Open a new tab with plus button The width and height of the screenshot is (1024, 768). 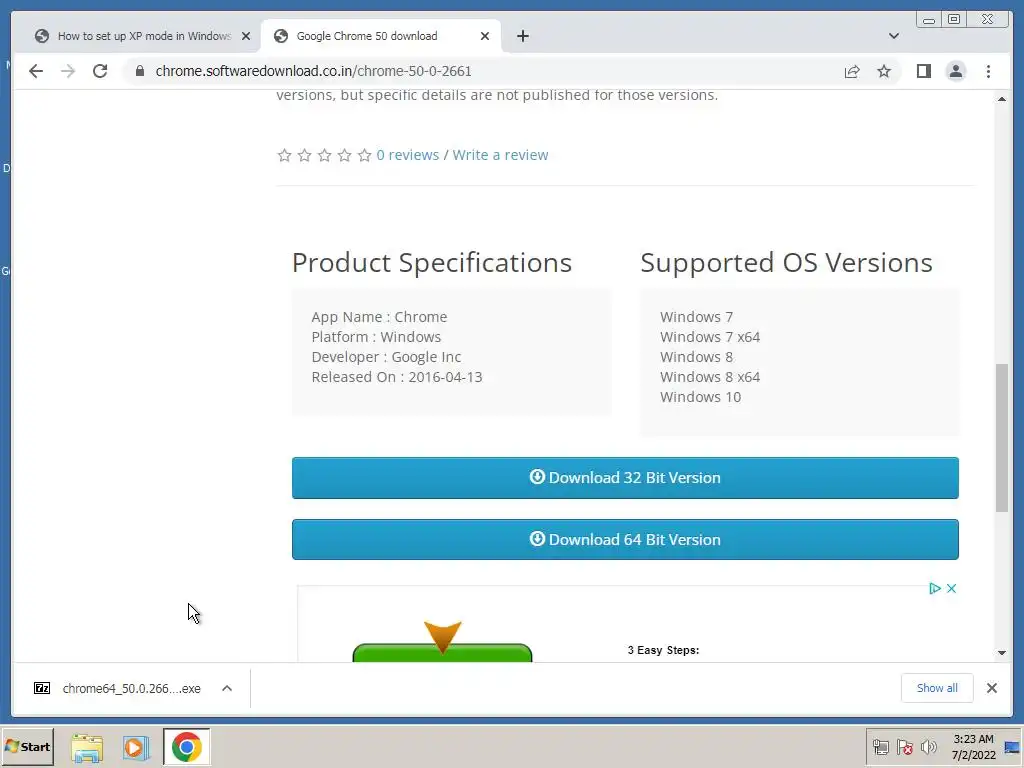point(522,36)
